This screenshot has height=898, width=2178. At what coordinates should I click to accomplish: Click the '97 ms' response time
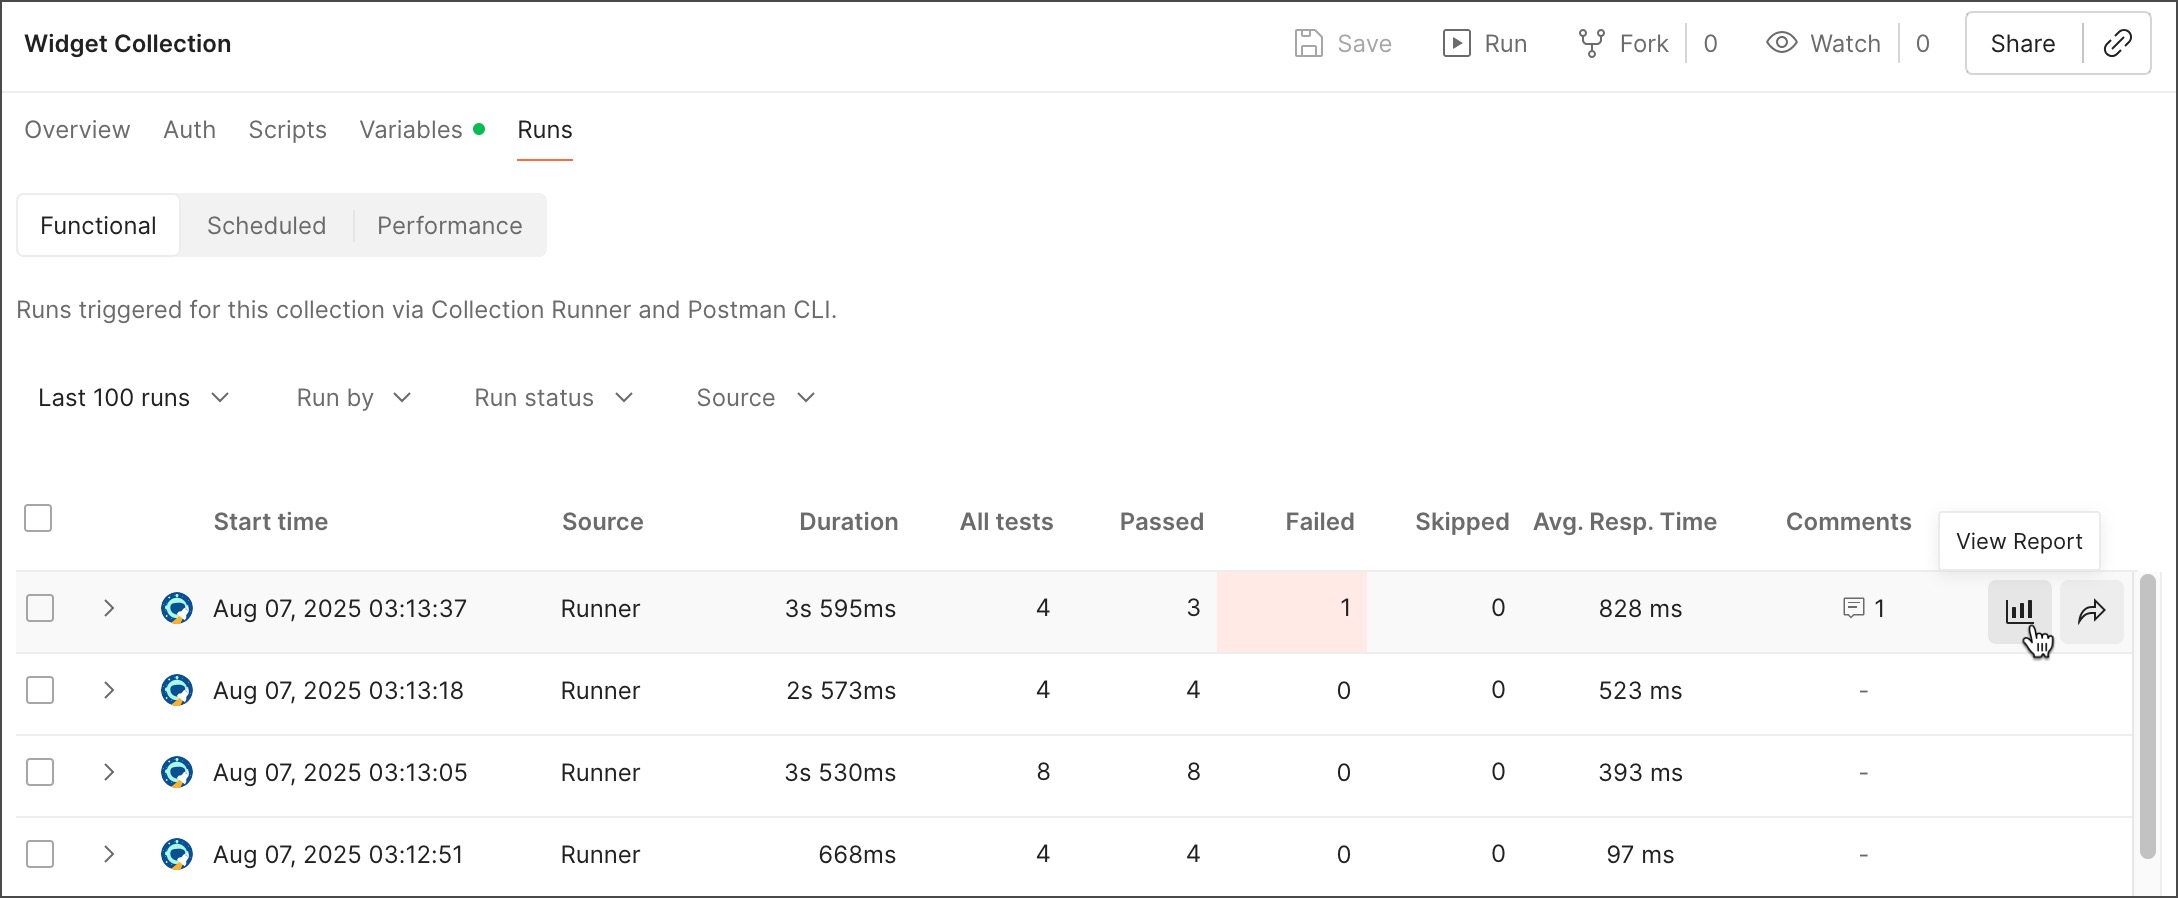1640,854
